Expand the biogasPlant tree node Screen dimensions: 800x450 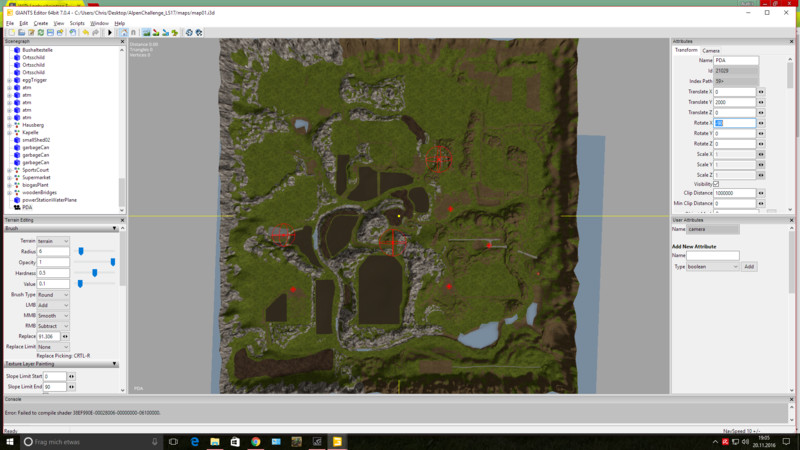tap(10, 185)
